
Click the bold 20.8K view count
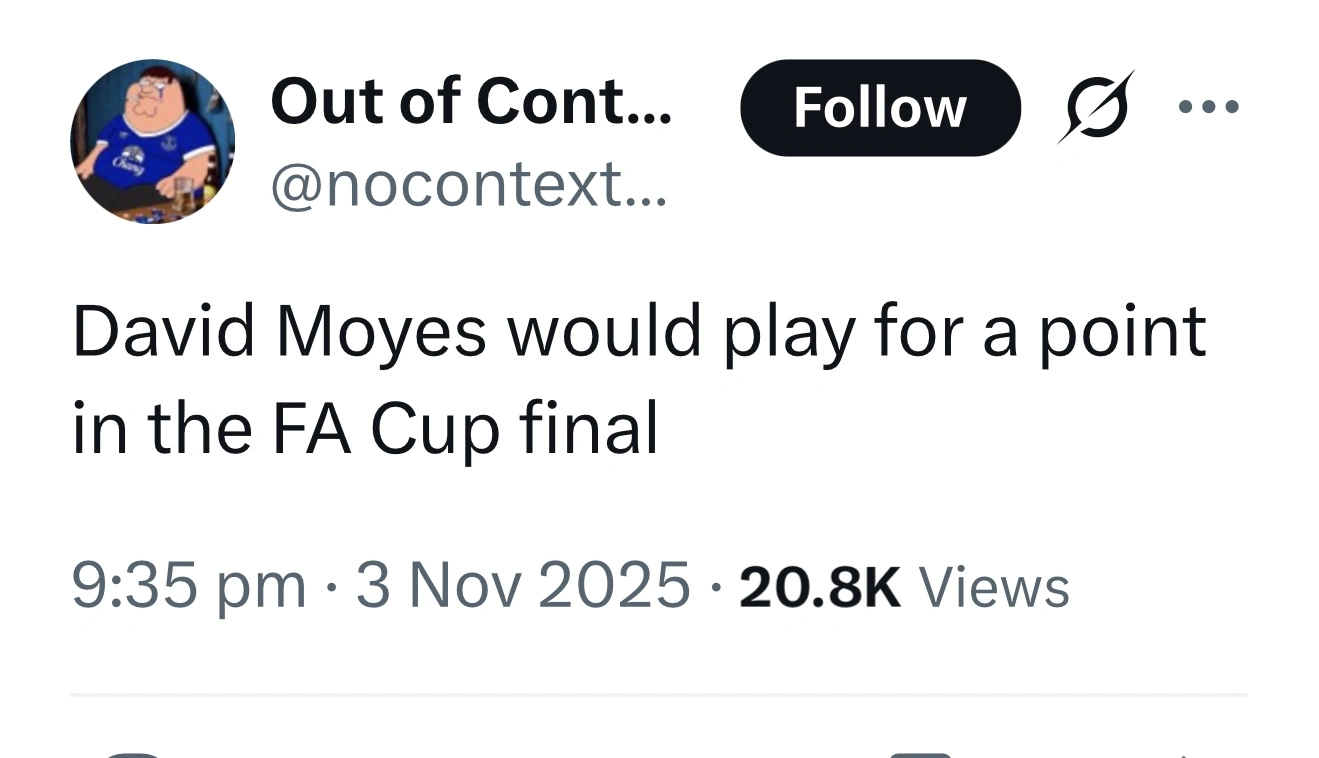point(819,587)
